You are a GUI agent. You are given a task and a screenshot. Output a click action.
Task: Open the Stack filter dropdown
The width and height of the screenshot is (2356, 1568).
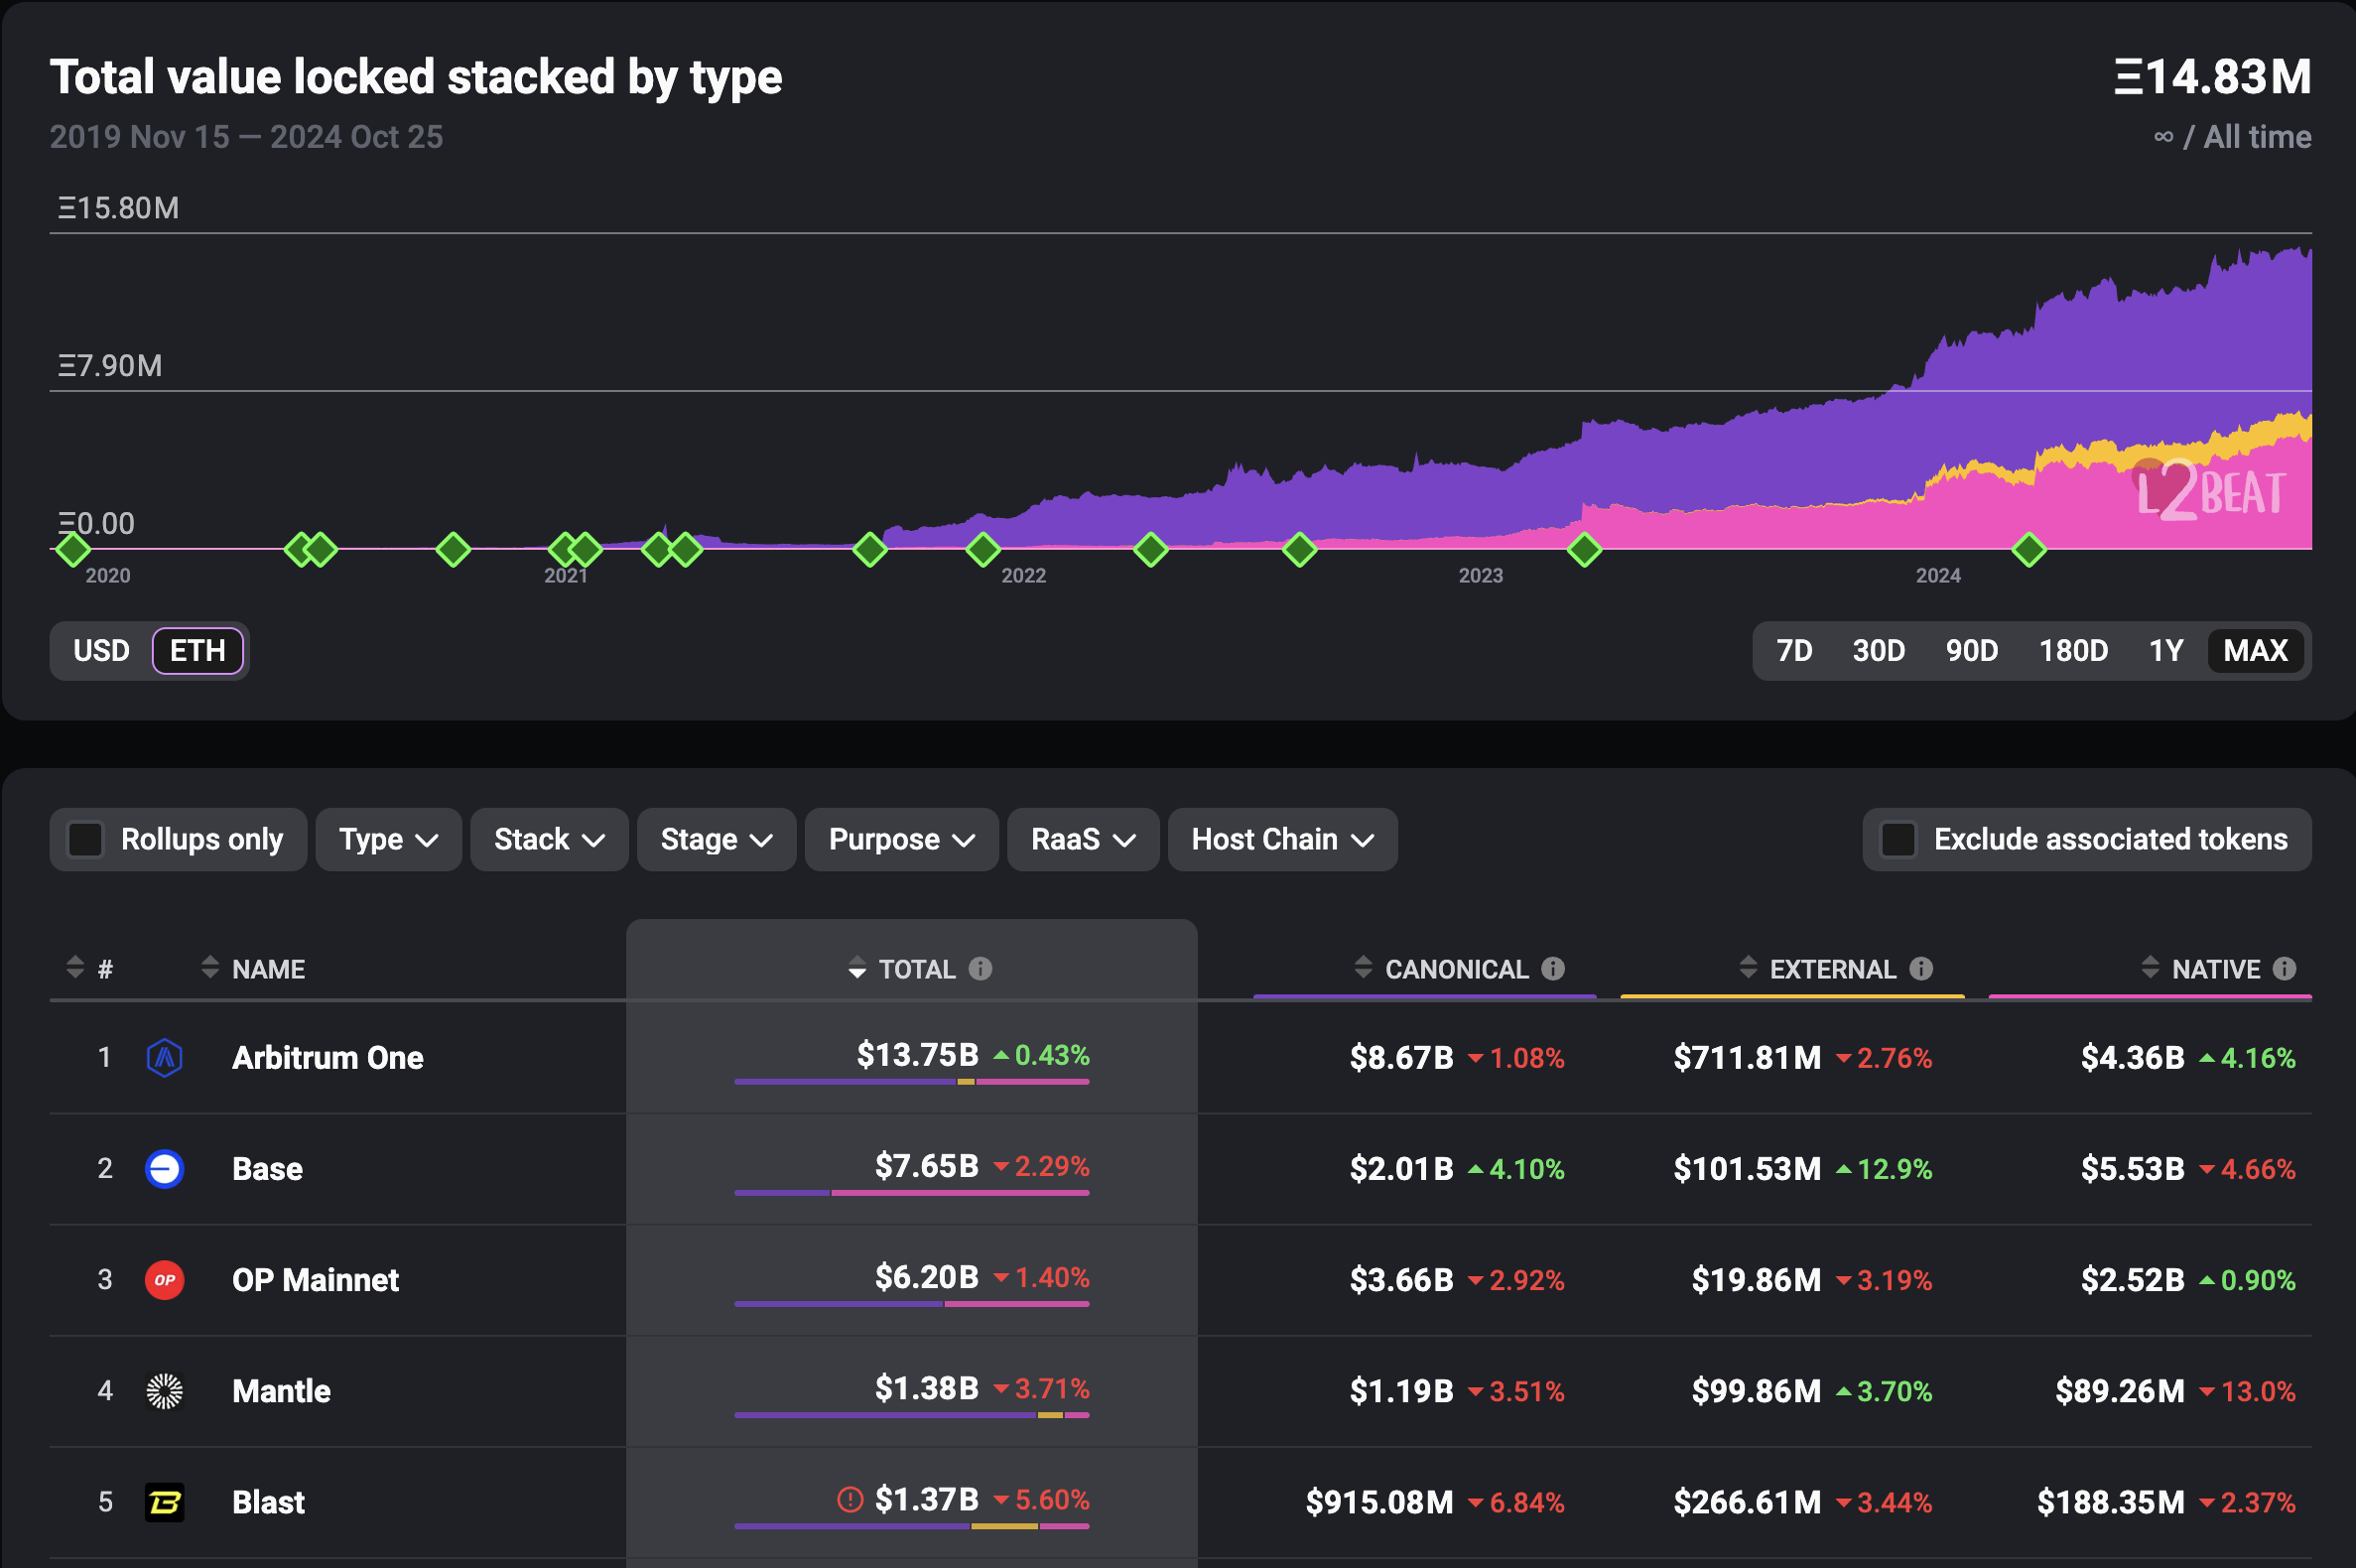click(549, 839)
